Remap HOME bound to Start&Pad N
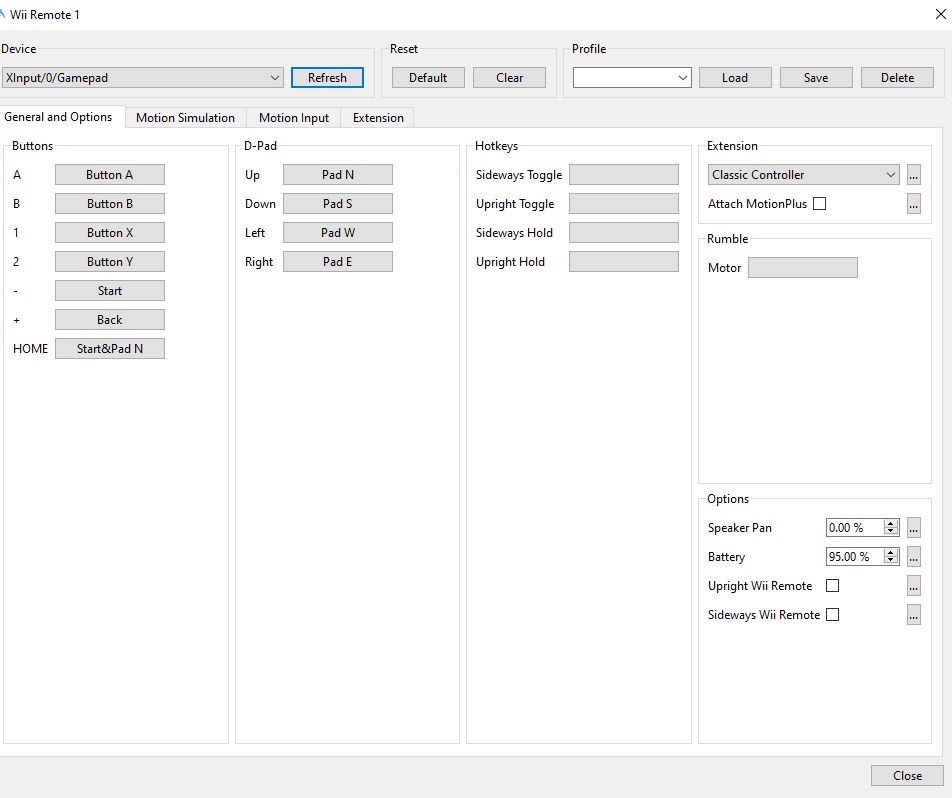 pos(110,349)
